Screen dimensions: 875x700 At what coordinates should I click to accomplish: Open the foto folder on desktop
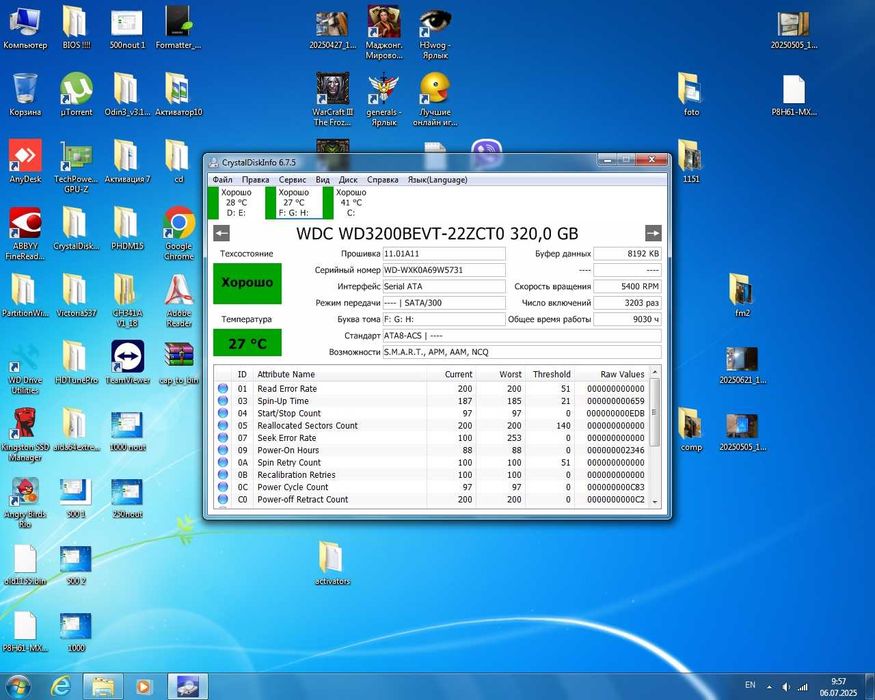click(691, 95)
